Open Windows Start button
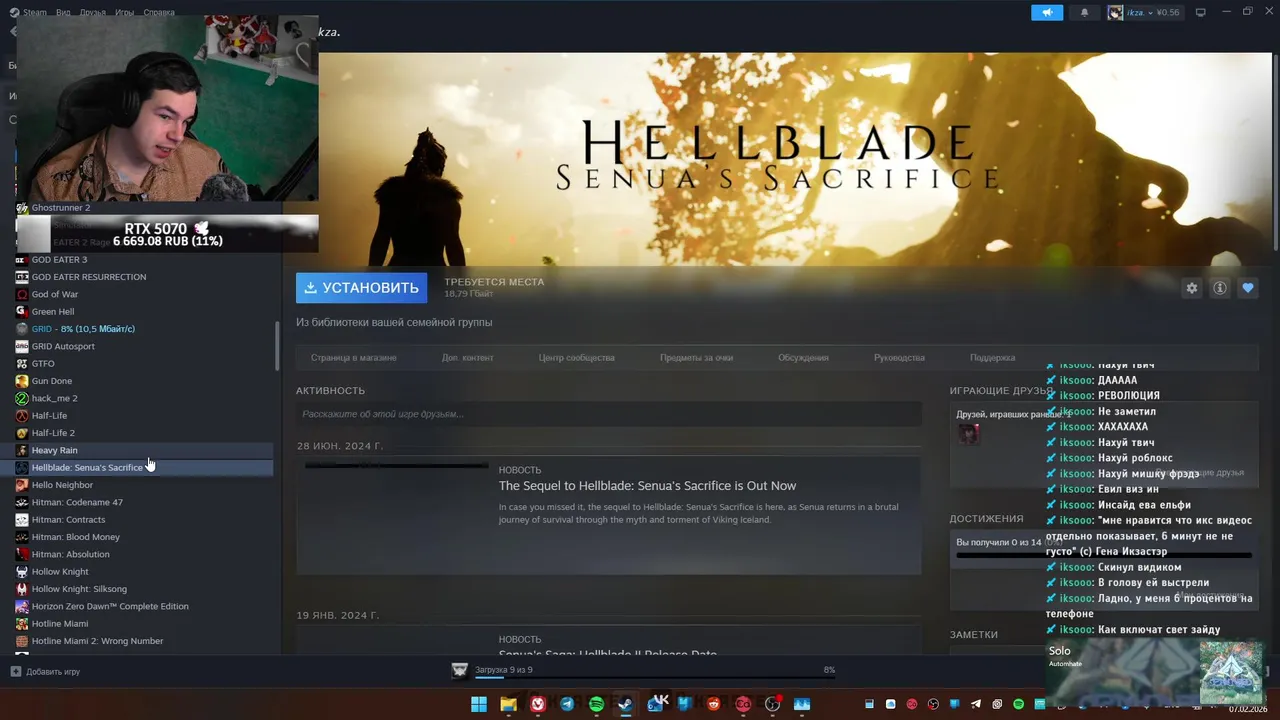The width and height of the screenshot is (1280, 720). [479, 704]
